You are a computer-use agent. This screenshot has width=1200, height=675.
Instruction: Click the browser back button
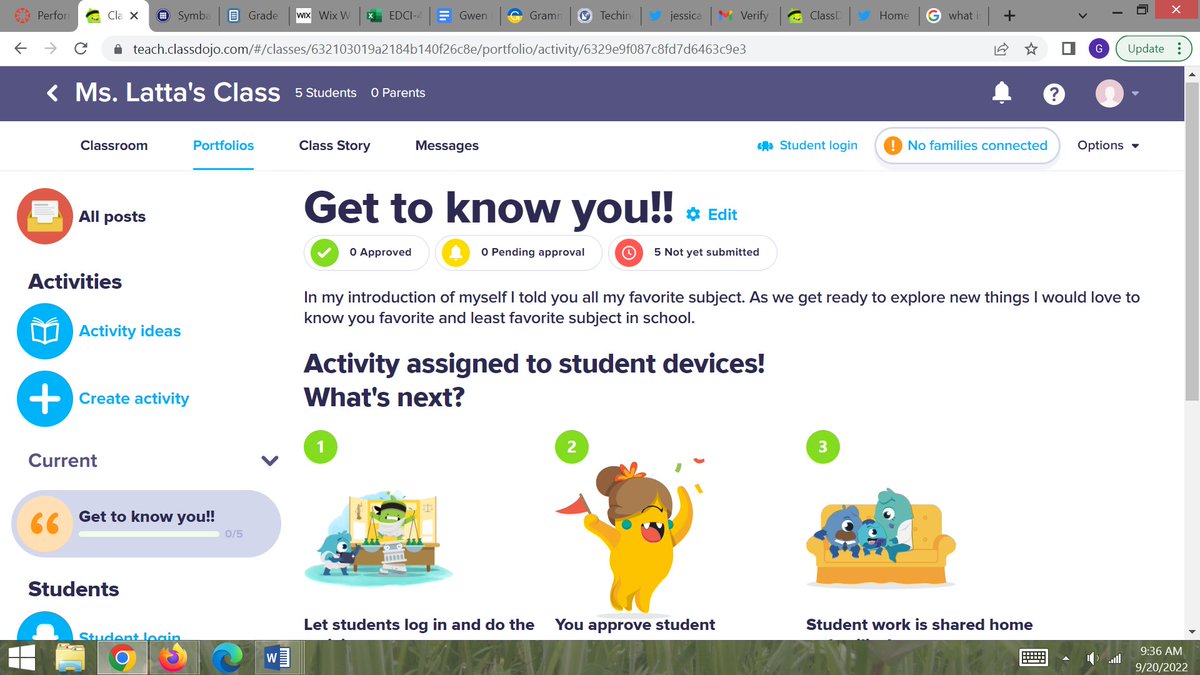pyautogui.click(x=21, y=48)
